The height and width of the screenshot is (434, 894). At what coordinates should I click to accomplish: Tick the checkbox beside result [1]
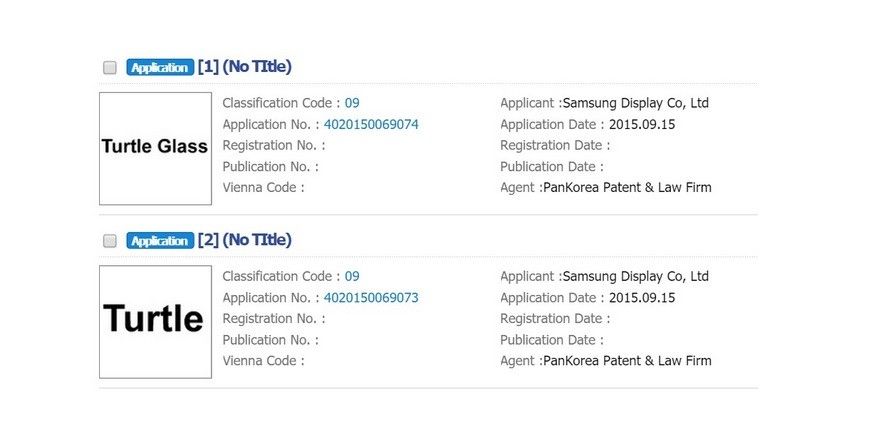click(110, 68)
